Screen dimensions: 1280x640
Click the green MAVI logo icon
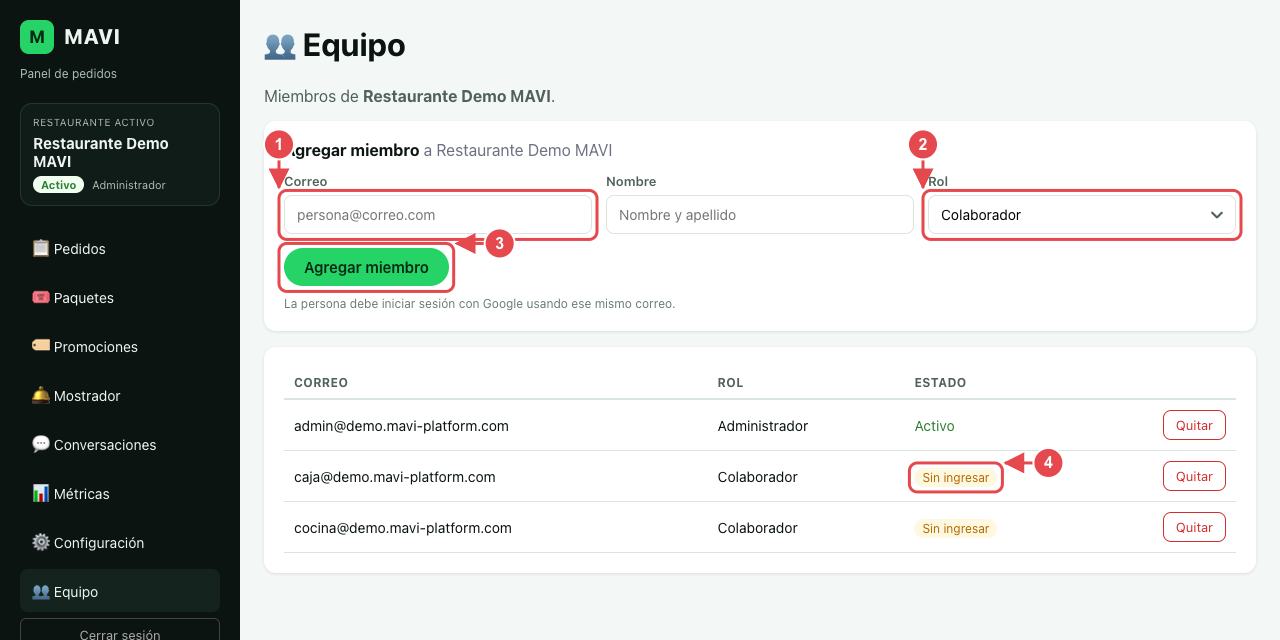(x=37, y=37)
